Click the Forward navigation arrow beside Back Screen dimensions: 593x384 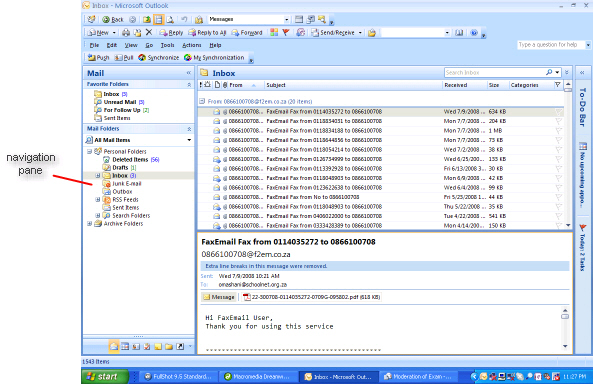[132, 19]
